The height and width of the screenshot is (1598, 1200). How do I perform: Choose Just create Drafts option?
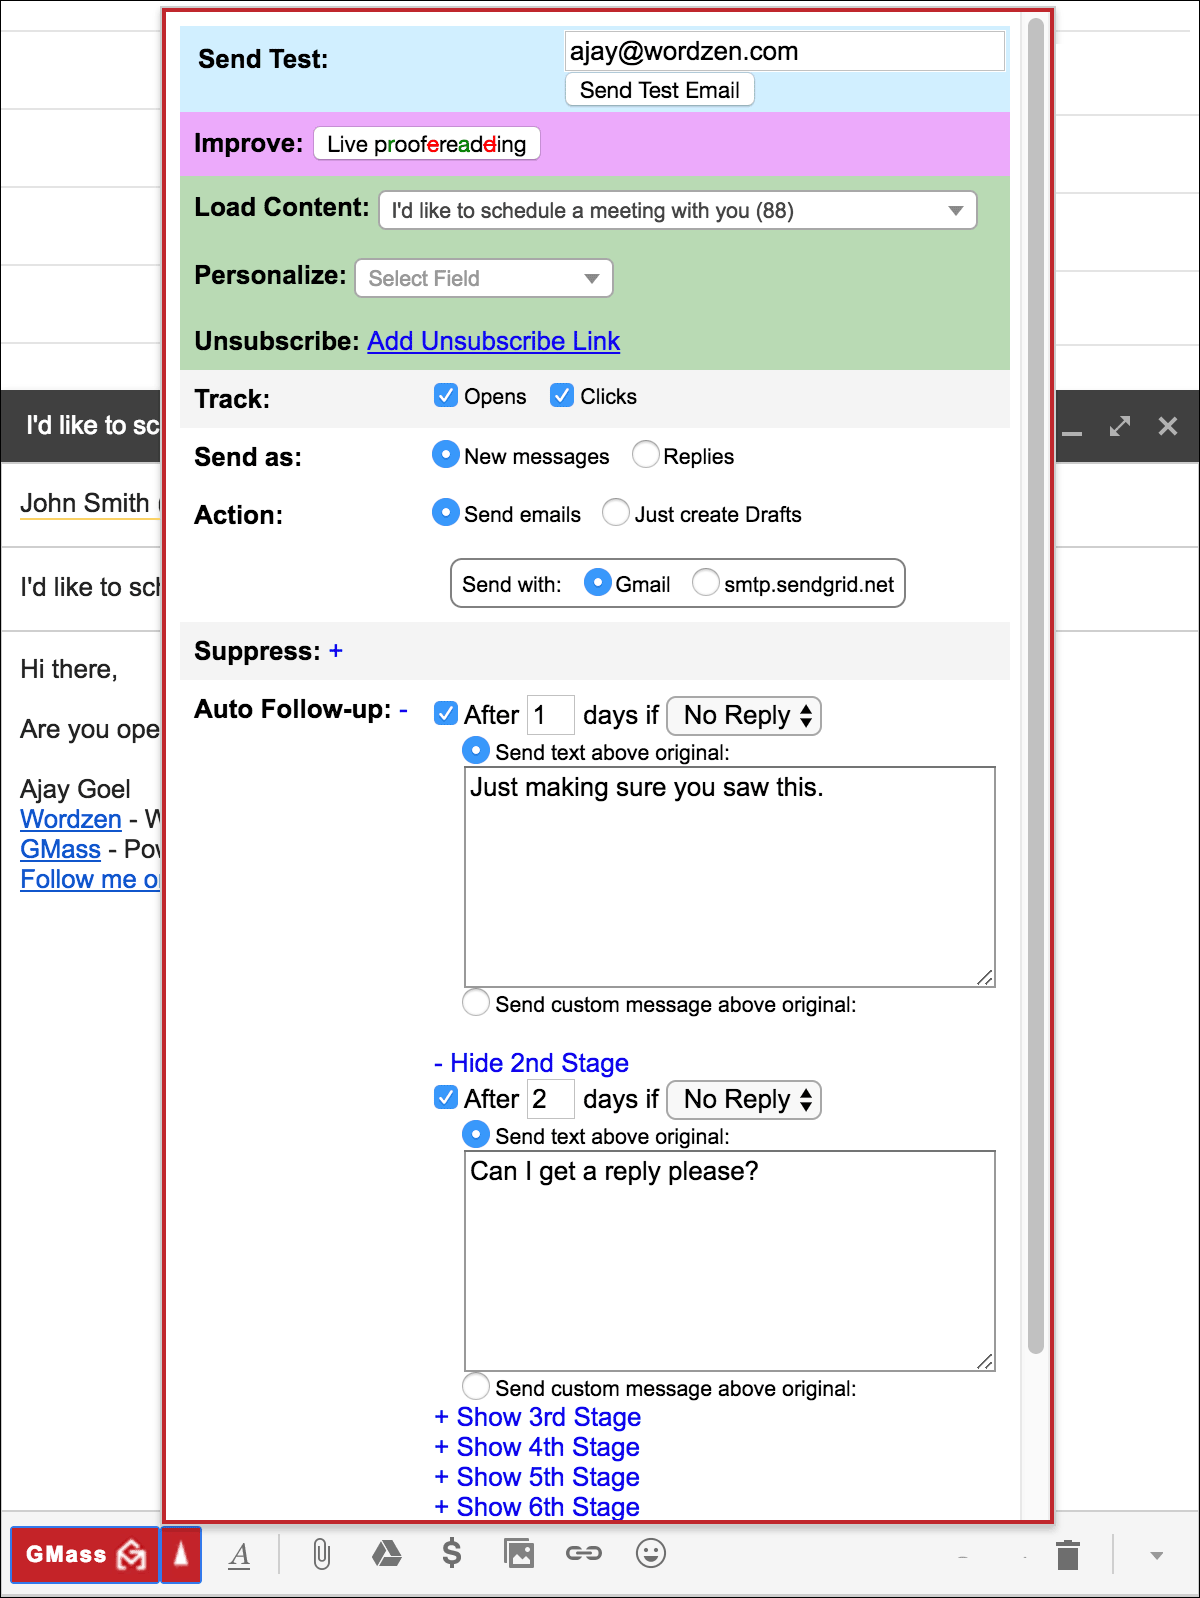[616, 513]
